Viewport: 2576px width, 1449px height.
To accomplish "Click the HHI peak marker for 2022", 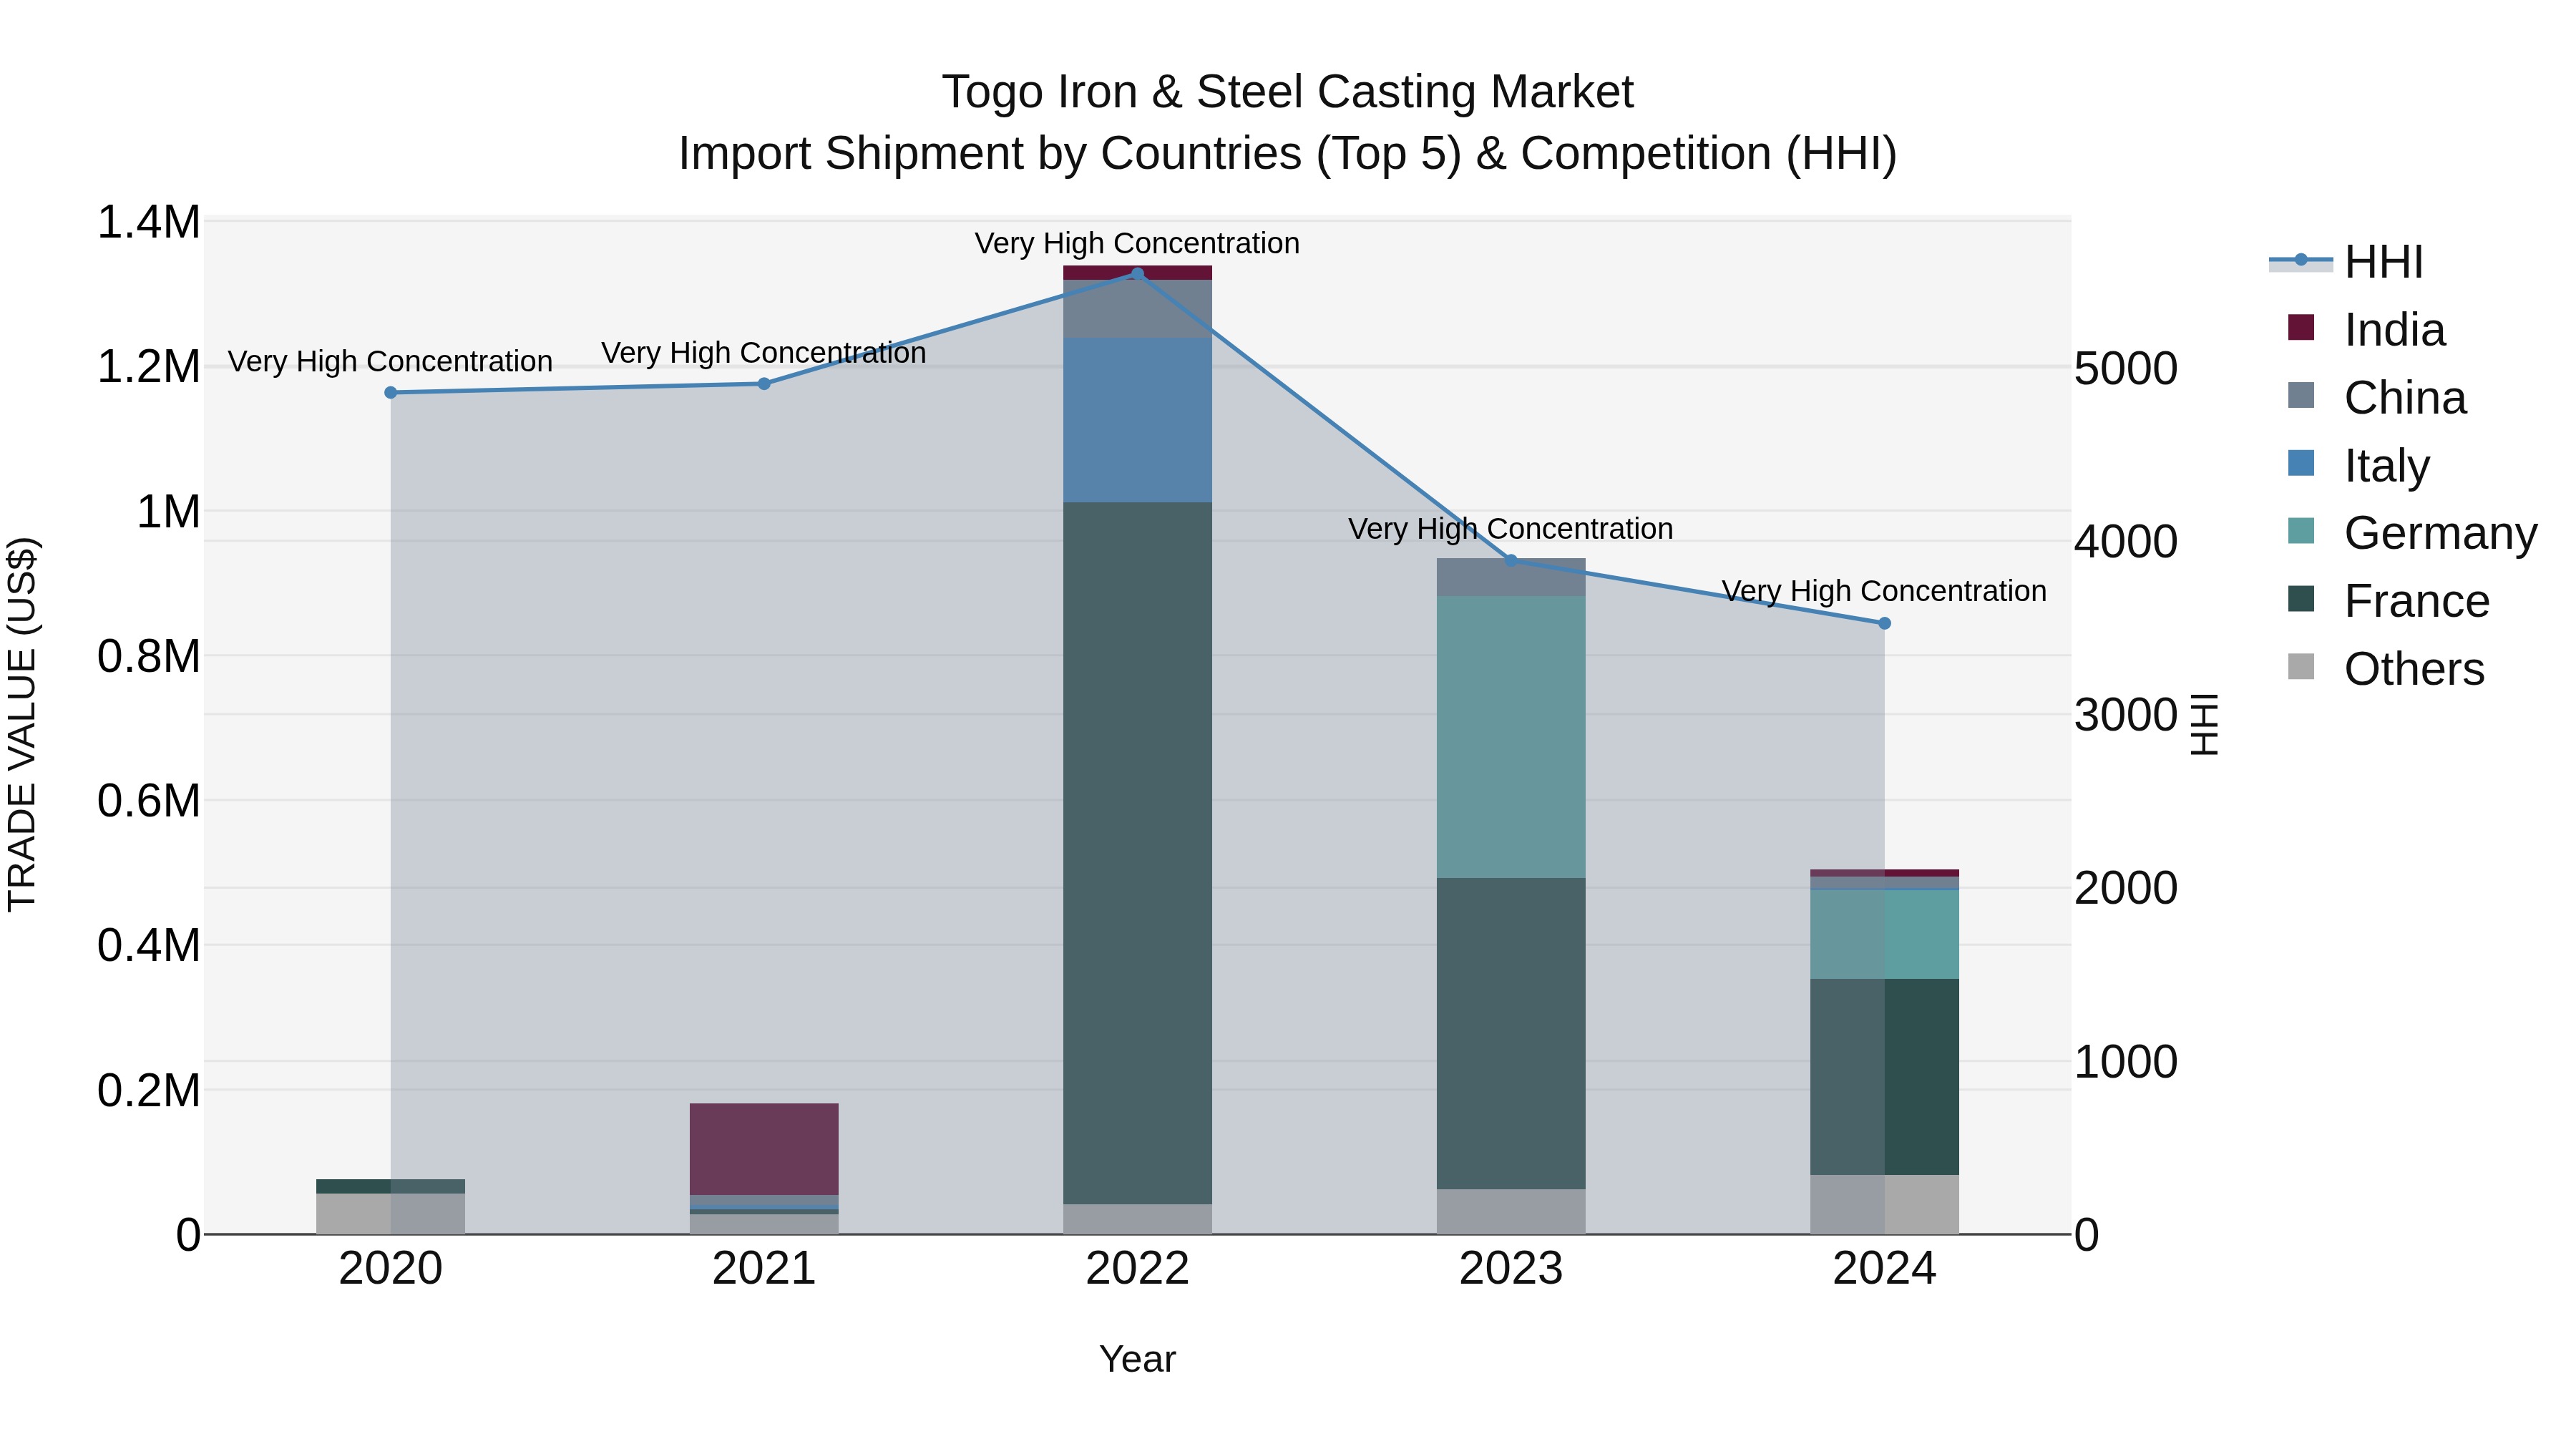I will coord(1137,274).
